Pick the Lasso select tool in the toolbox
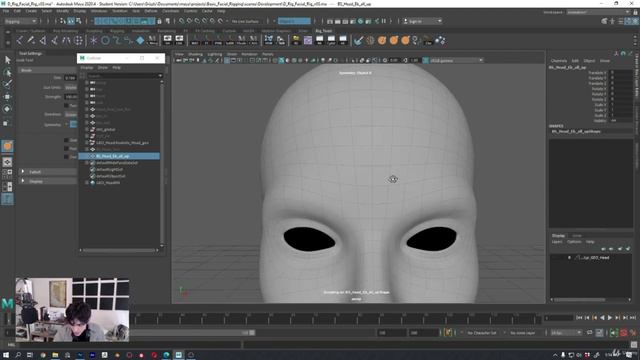The width and height of the screenshot is (640, 360). [x=7, y=73]
